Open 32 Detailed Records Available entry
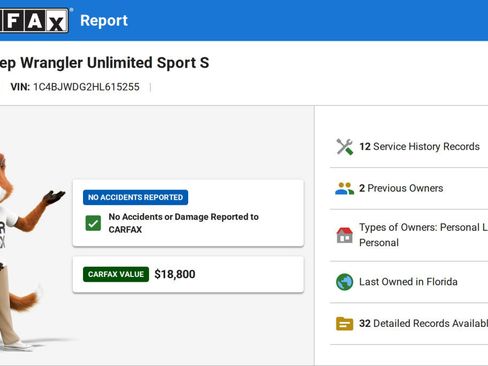The image size is (488, 366). [409, 323]
